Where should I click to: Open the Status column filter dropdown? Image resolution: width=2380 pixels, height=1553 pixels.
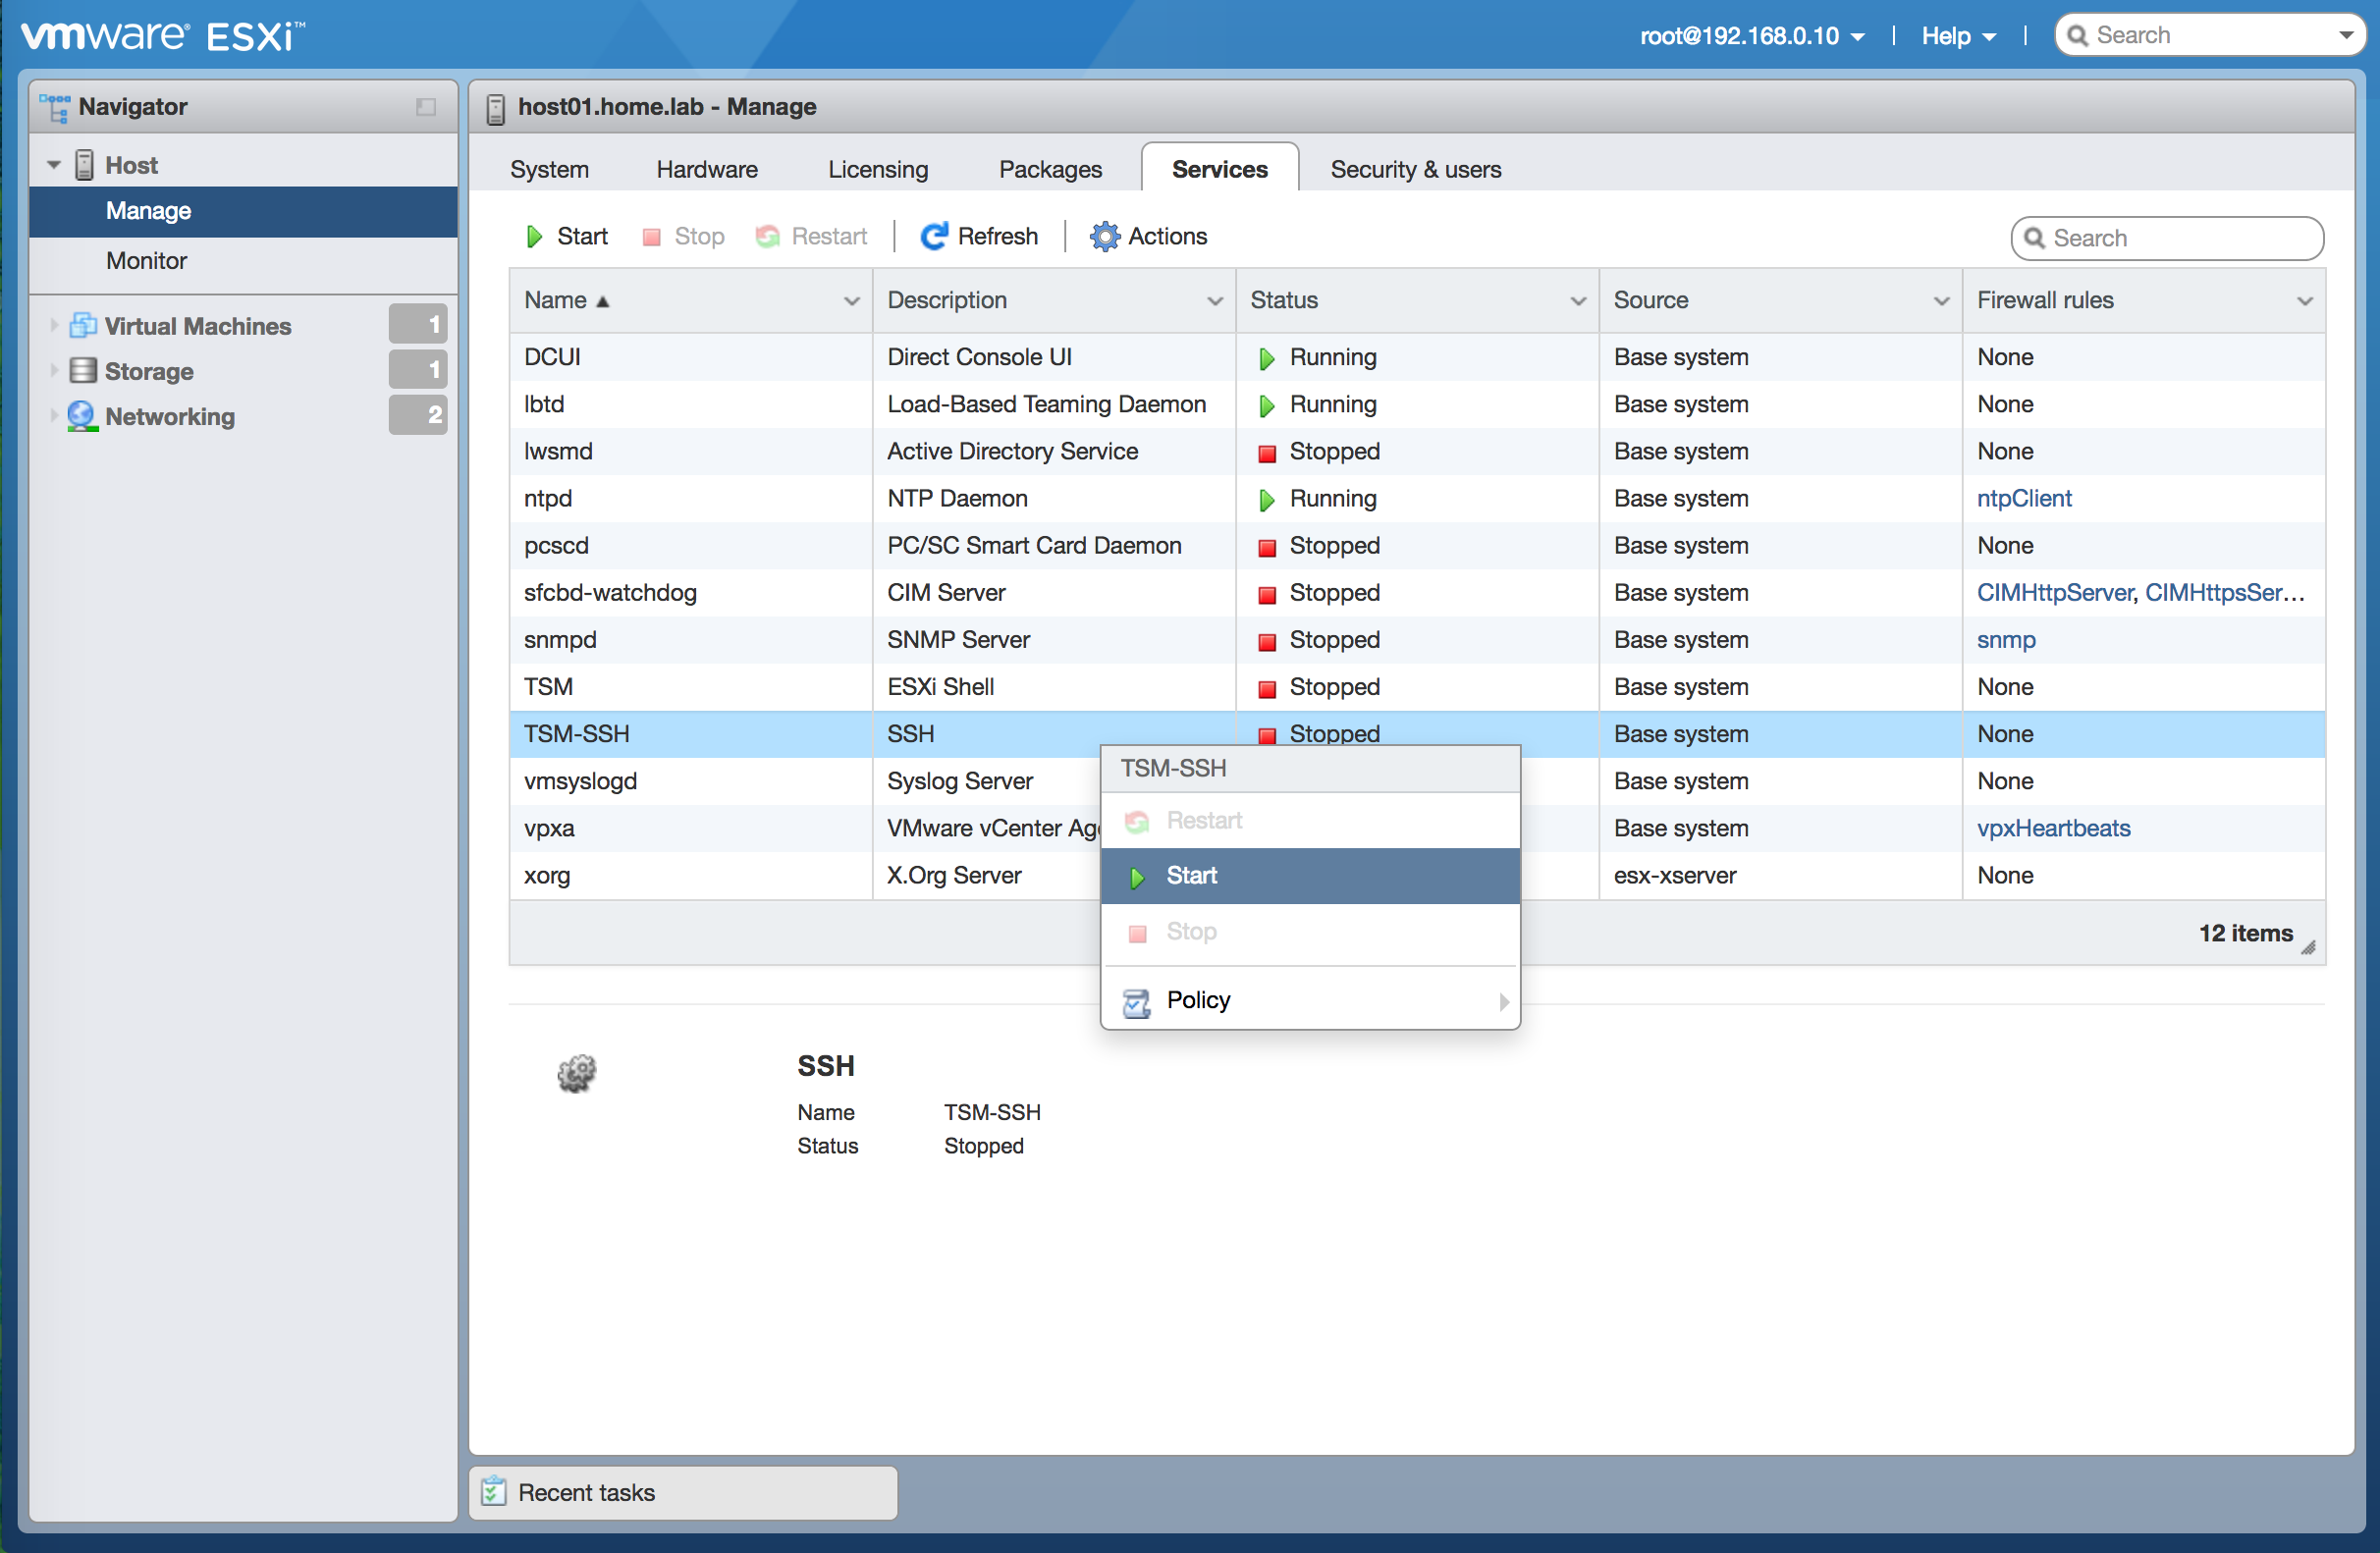(1577, 300)
